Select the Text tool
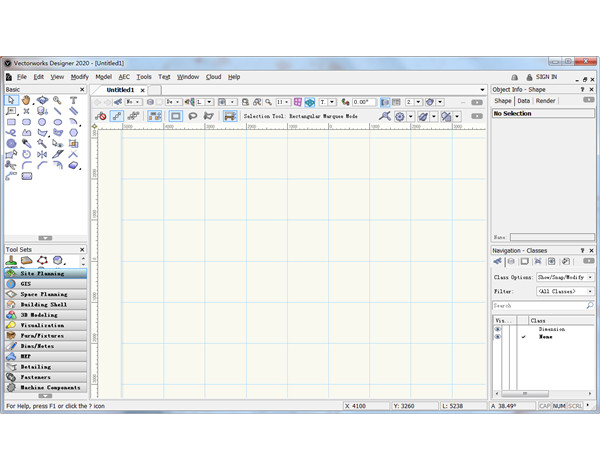Image resolution: width=601 pixels, height=466 pixels. pyautogui.click(x=73, y=100)
